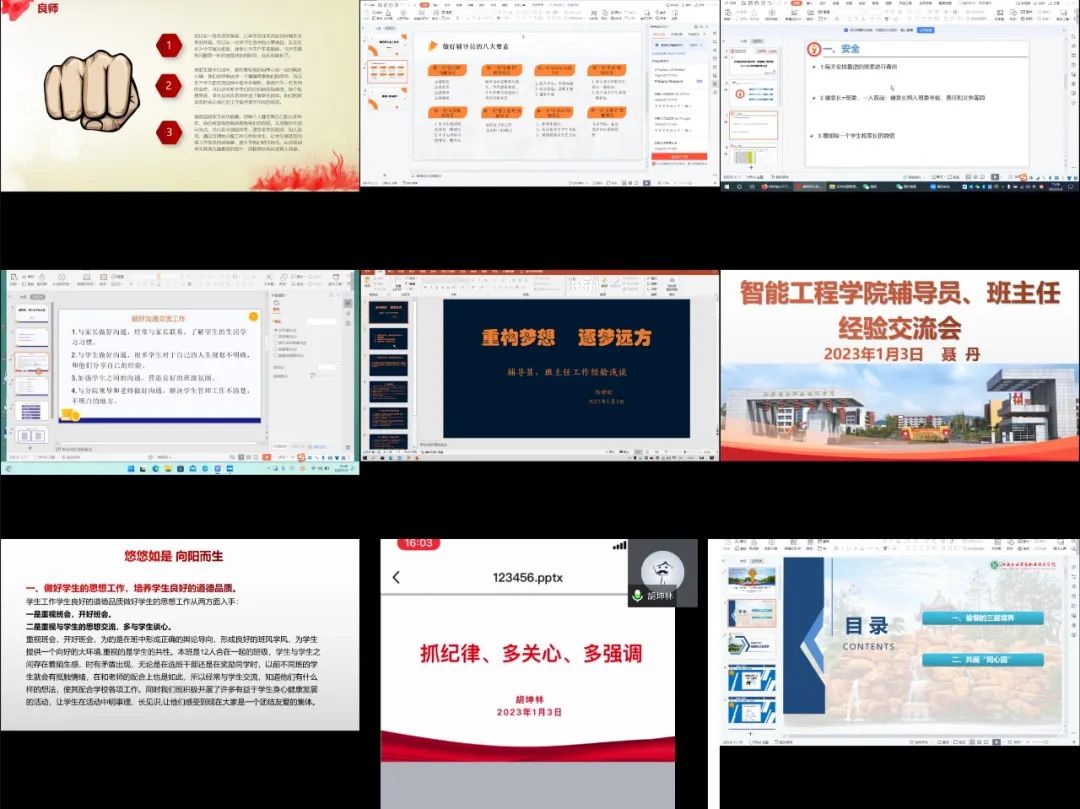
Task: Select dark title slide thumbnail in PowerPoint panel
Action: point(389,313)
